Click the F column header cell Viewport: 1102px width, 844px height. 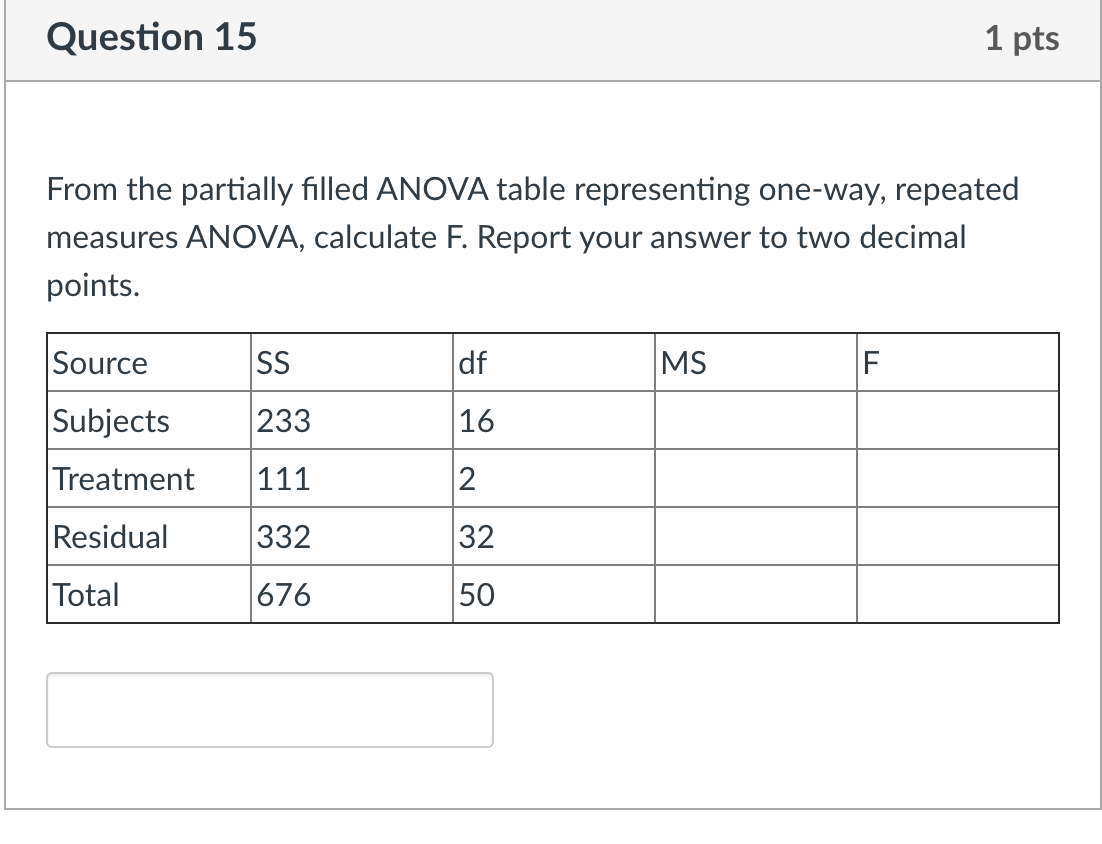point(871,363)
